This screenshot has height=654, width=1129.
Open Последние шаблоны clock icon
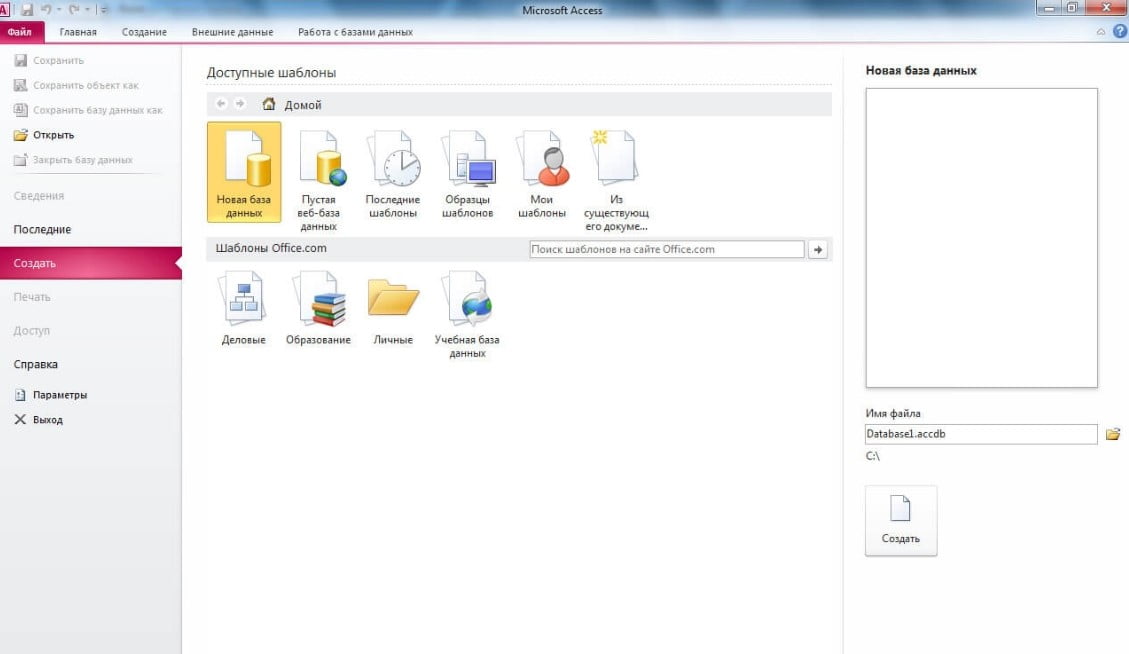[392, 174]
